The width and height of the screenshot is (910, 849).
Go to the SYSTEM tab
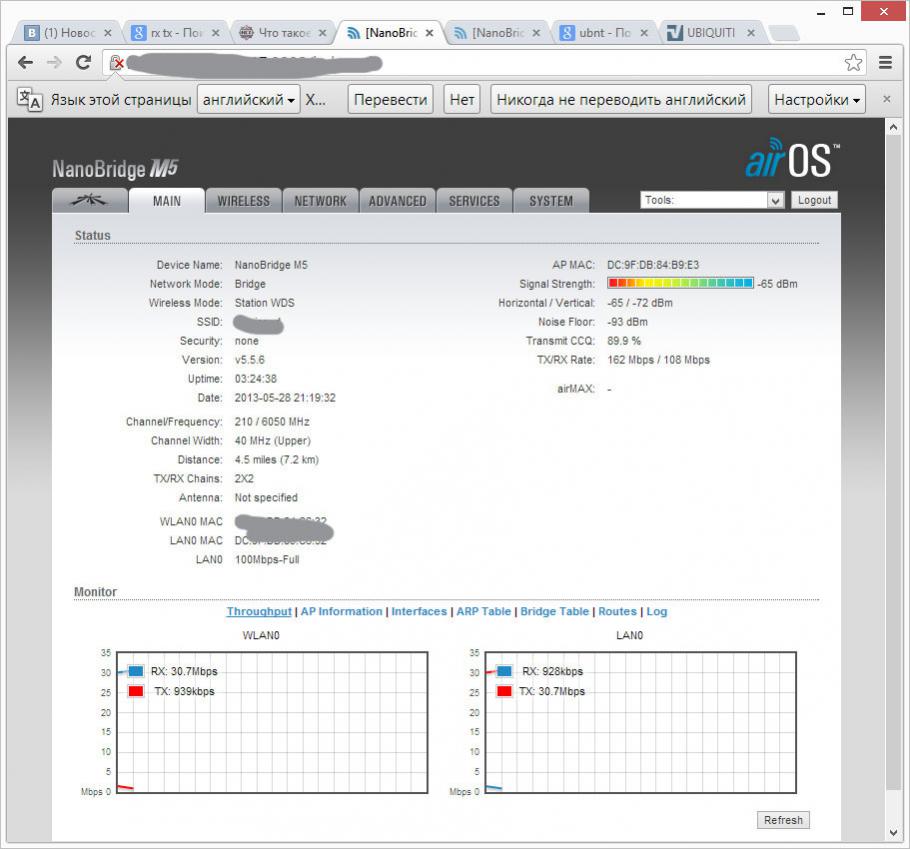coord(551,201)
